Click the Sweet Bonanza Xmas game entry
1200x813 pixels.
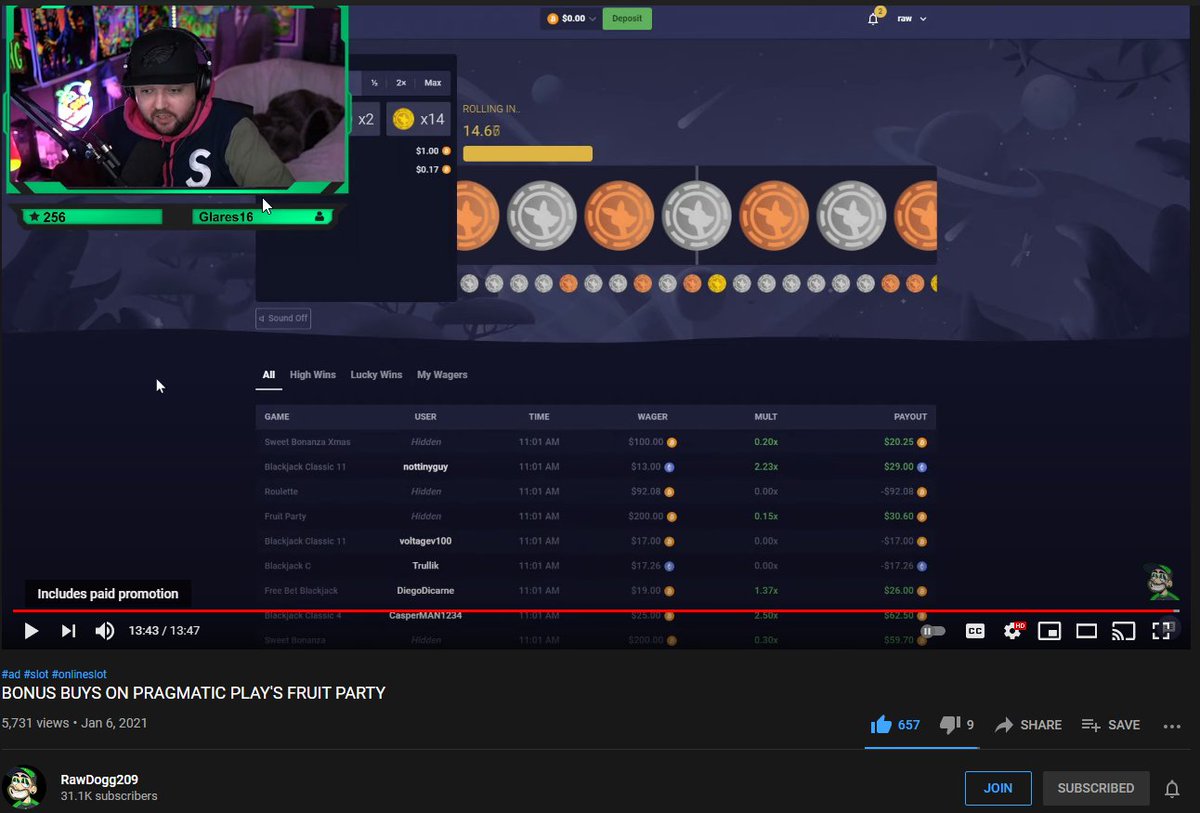pyautogui.click(x=307, y=442)
